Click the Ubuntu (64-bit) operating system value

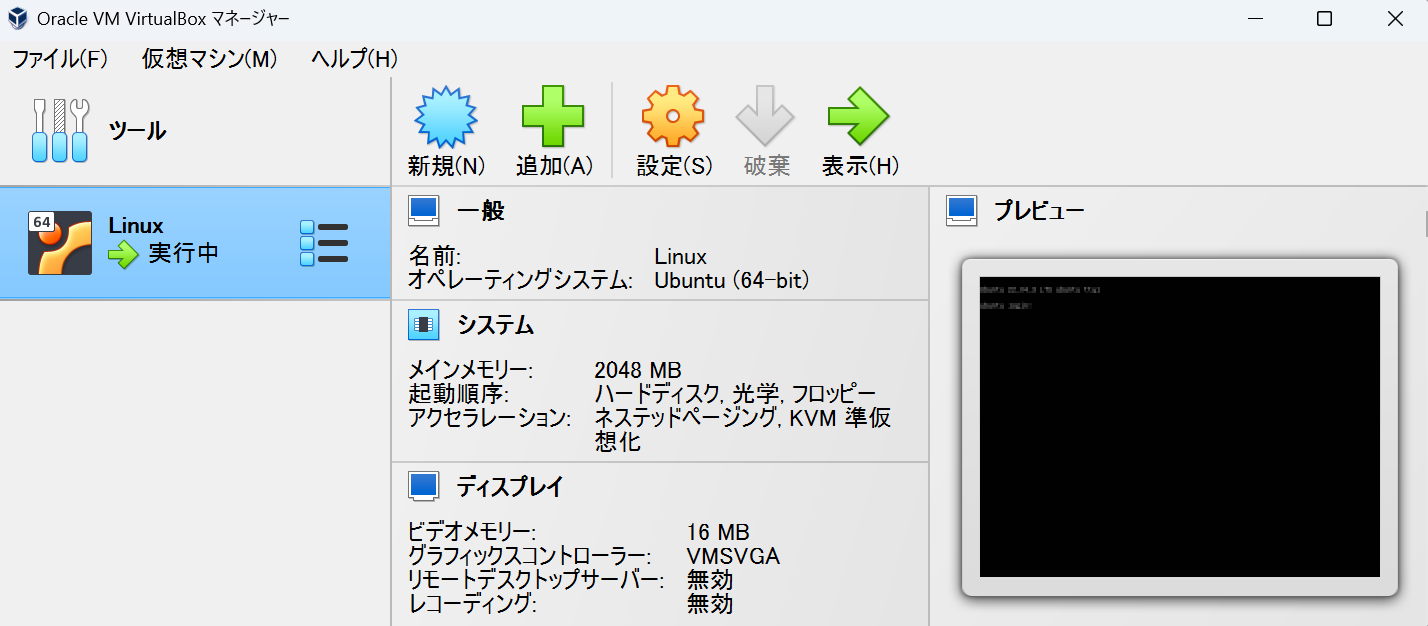click(731, 281)
